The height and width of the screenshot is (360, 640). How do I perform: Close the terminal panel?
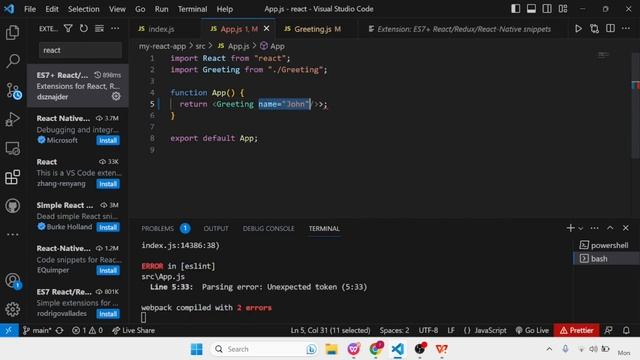pos(626,228)
